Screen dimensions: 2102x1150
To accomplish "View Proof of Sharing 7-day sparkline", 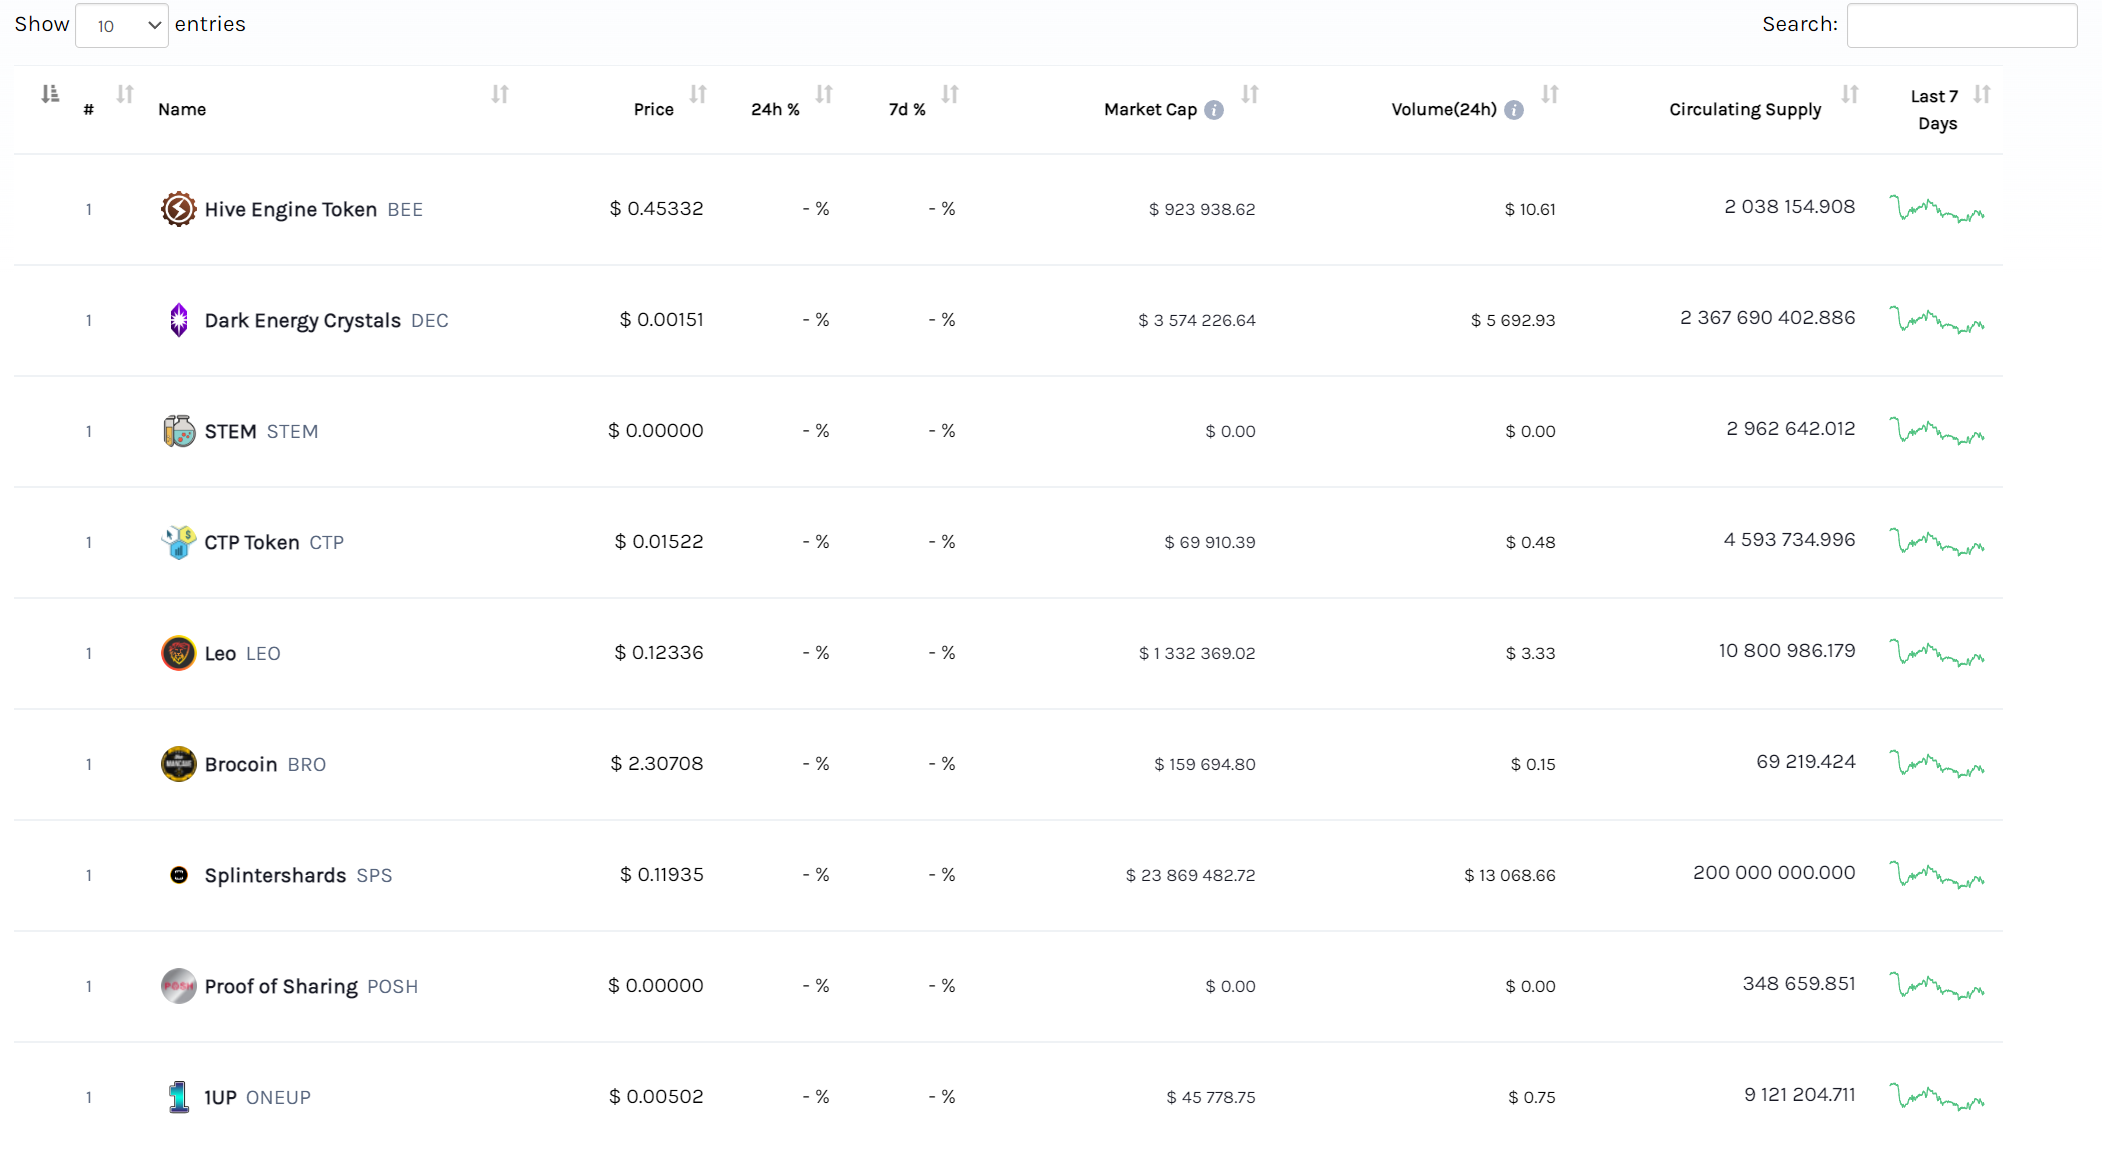I will (x=1937, y=986).
